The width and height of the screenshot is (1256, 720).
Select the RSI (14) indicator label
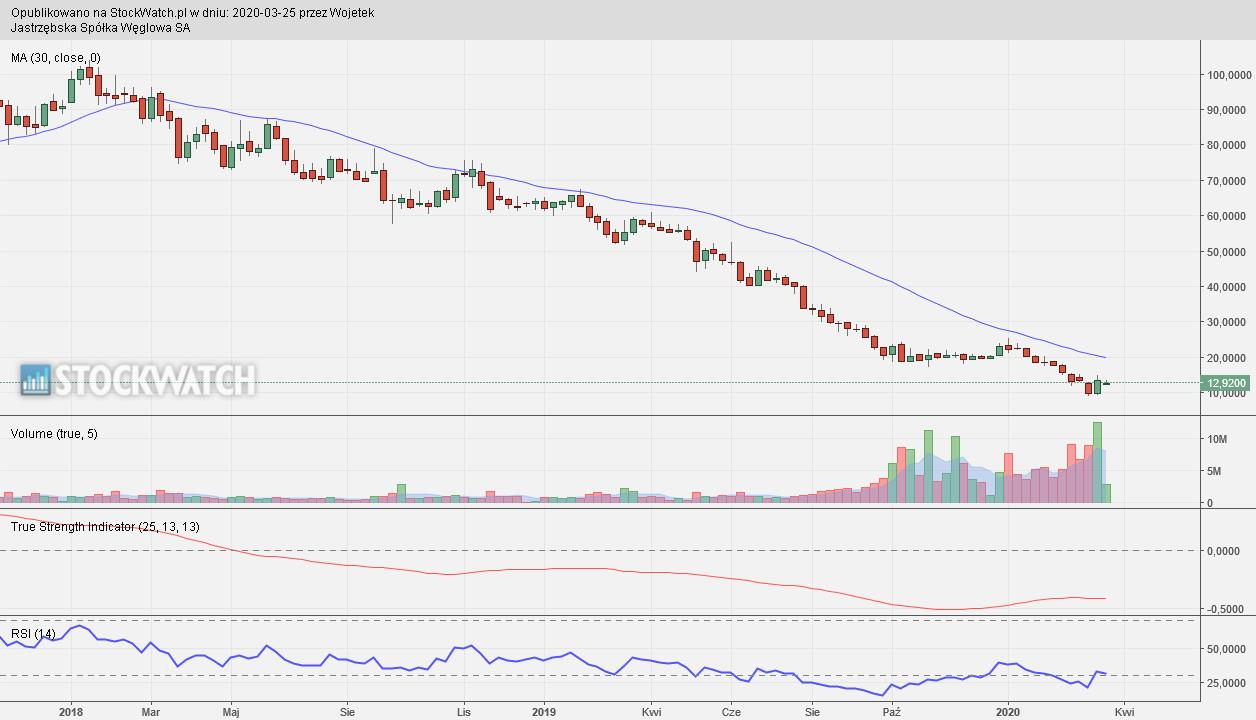coord(33,634)
